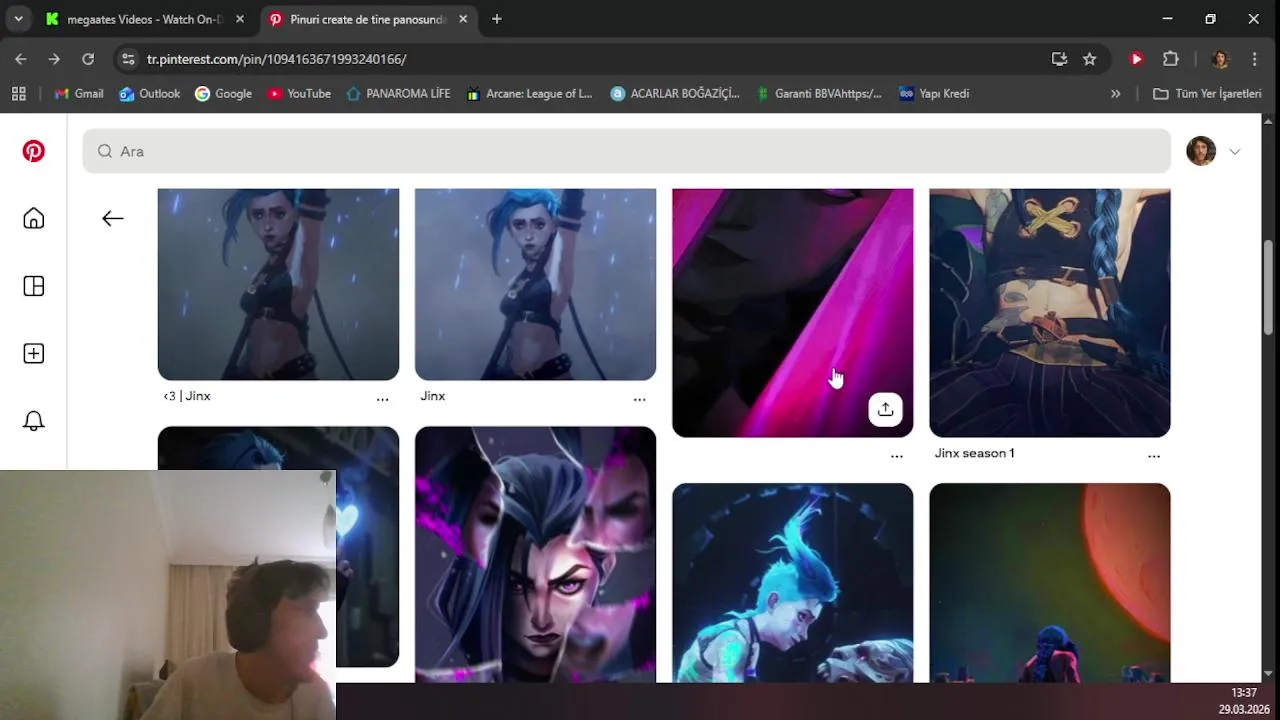Click the browser forward button
Viewport: 1280px width, 720px height.
(x=54, y=59)
